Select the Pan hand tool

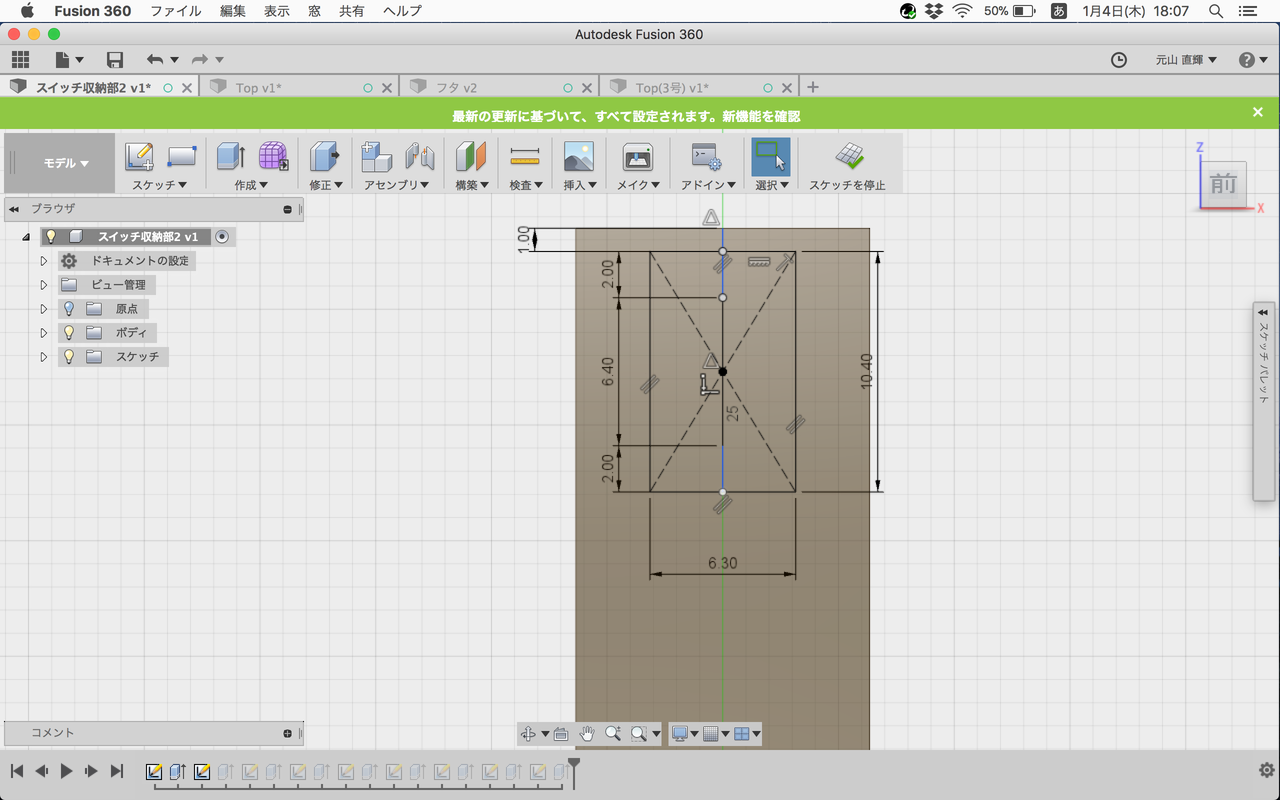[587, 734]
